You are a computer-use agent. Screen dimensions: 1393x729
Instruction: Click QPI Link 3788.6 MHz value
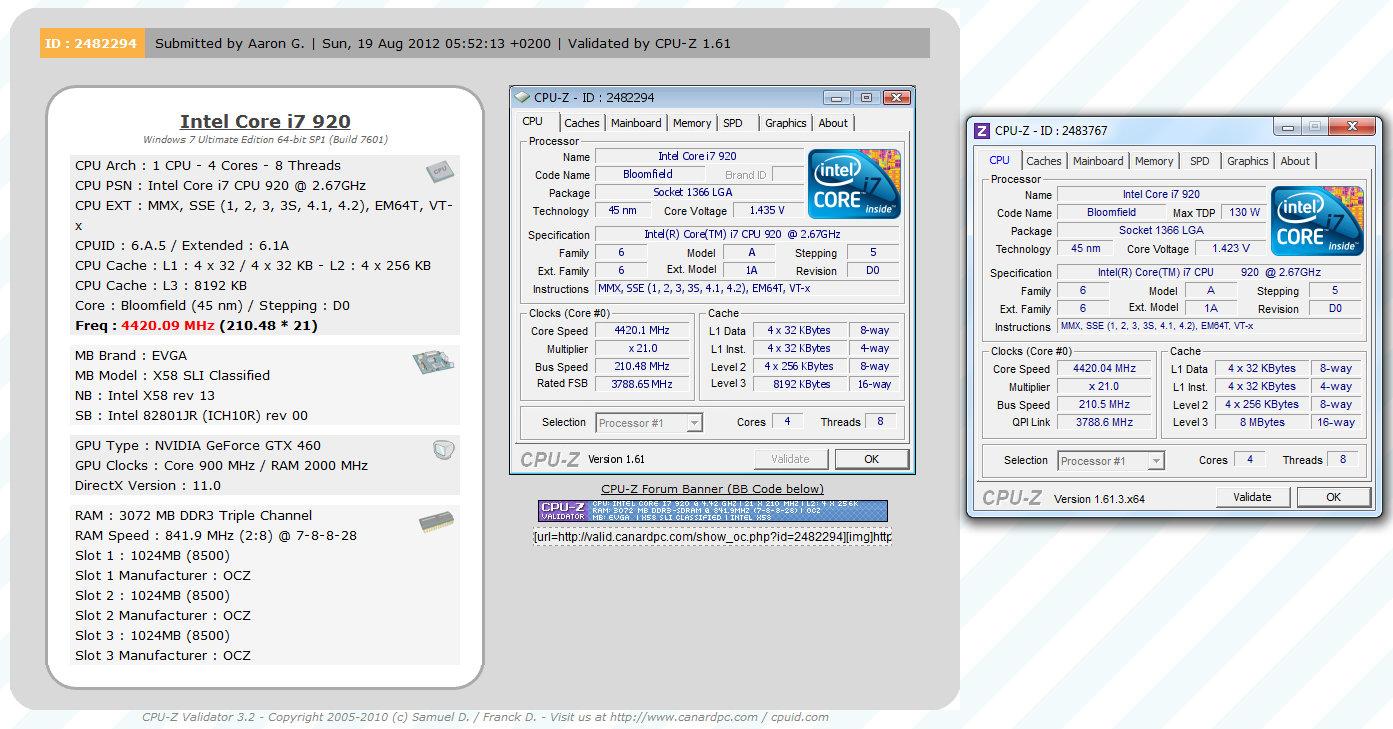point(1104,423)
